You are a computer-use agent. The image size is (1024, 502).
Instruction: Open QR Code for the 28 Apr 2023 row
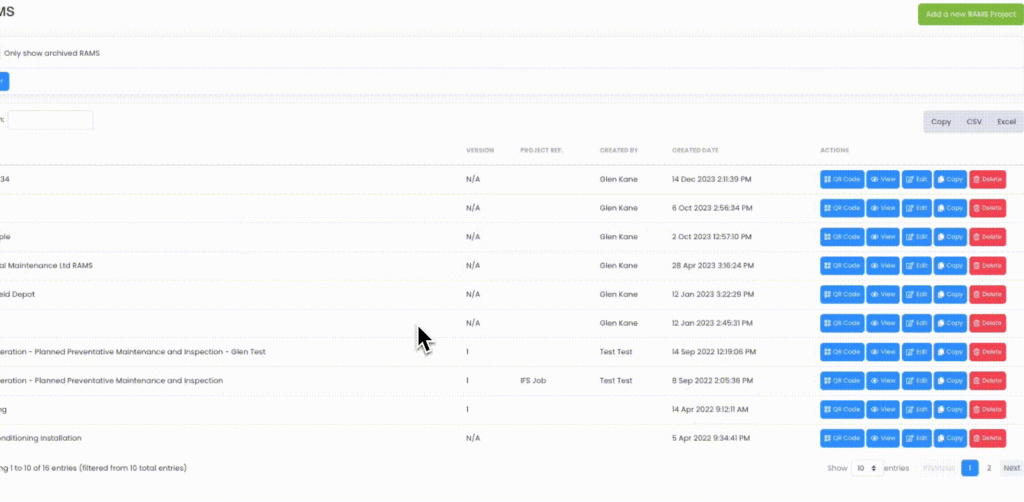click(x=842, y=266)
